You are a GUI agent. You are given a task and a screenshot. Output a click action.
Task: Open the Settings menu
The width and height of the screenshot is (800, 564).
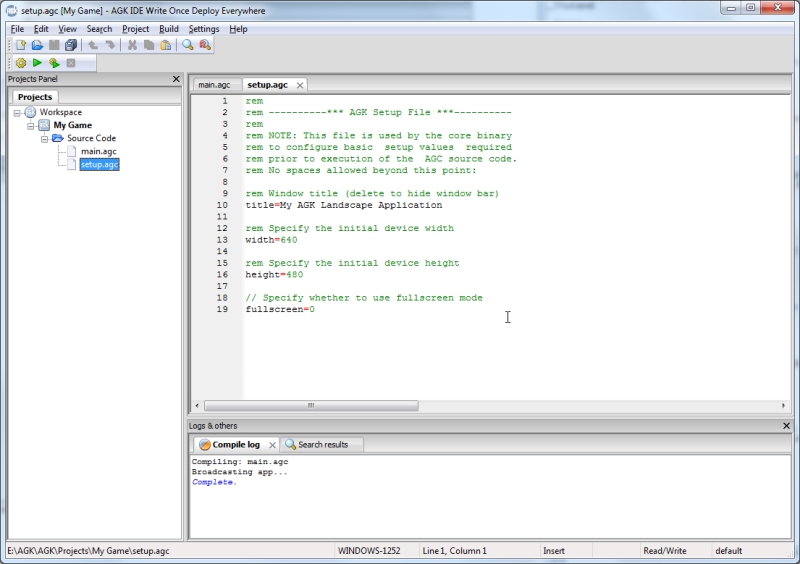204,29
